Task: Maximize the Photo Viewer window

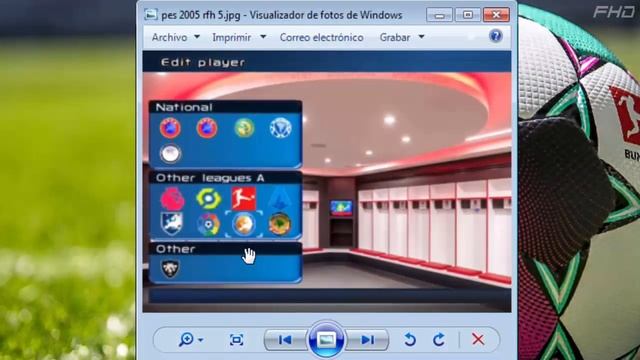Action: tap(468, 15)
